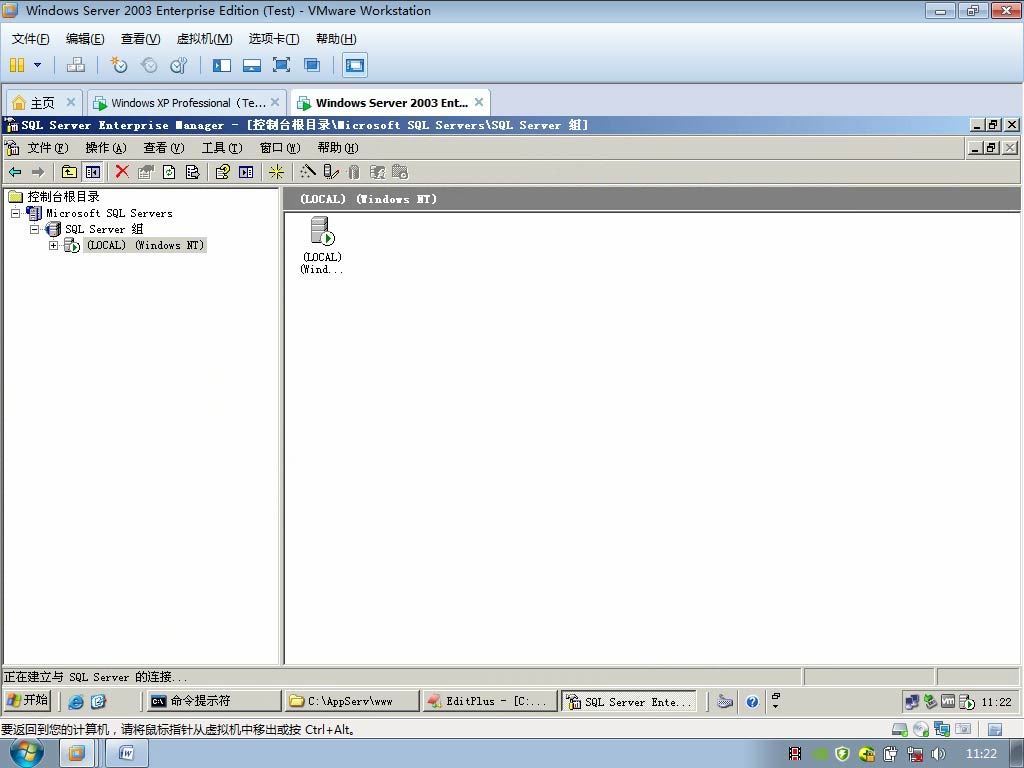The height and width of the screenshot is (768, 1024).
Task: Click the Register Server icon
Action: pos(331,172)
